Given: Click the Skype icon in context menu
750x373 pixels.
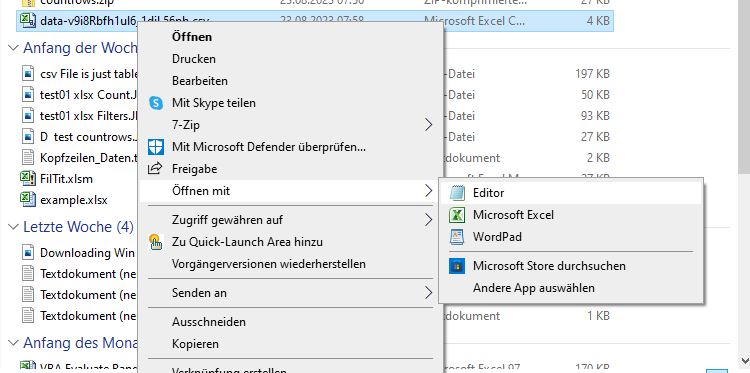Looking at the screenshot, I should click(156, 103).
